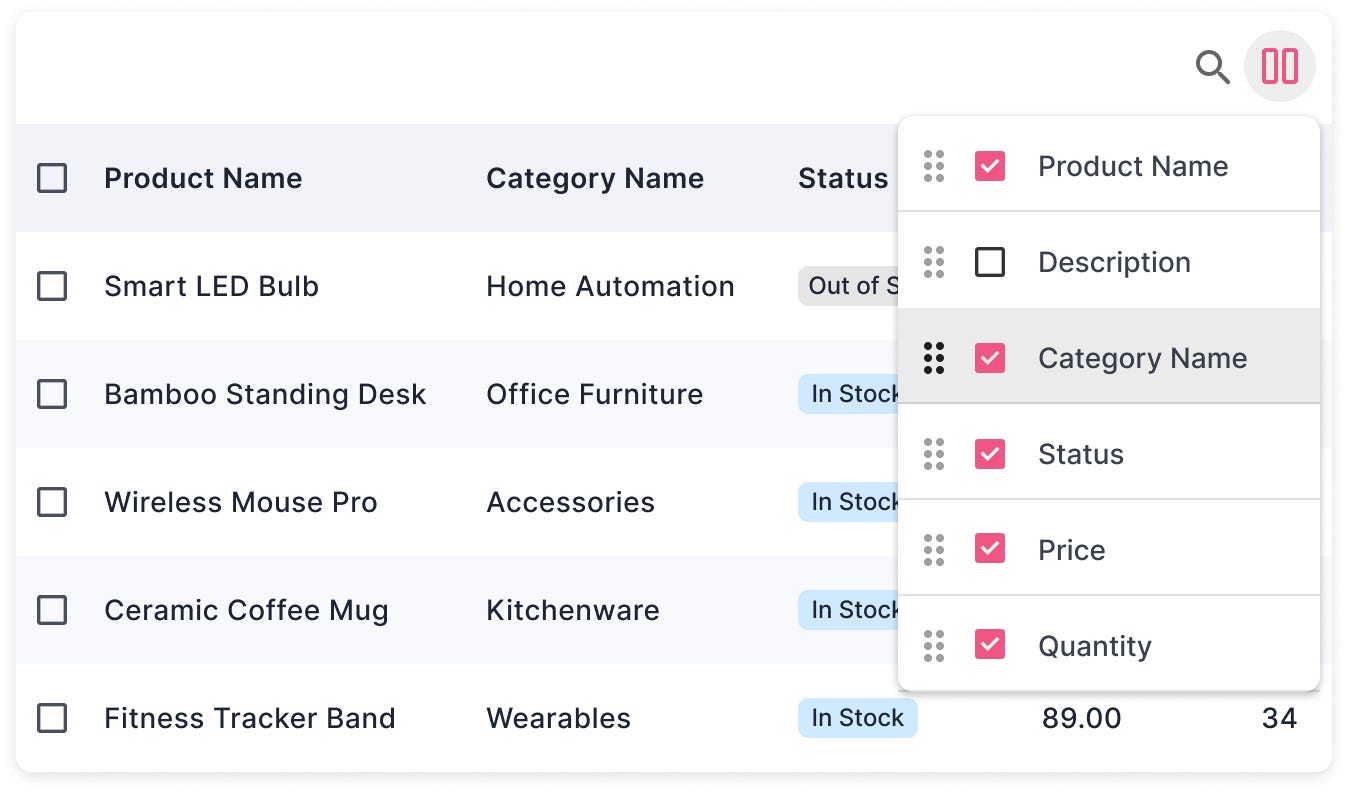
Task: Click the status badge in Smart LED Bulb row
Action: point(848,286)
